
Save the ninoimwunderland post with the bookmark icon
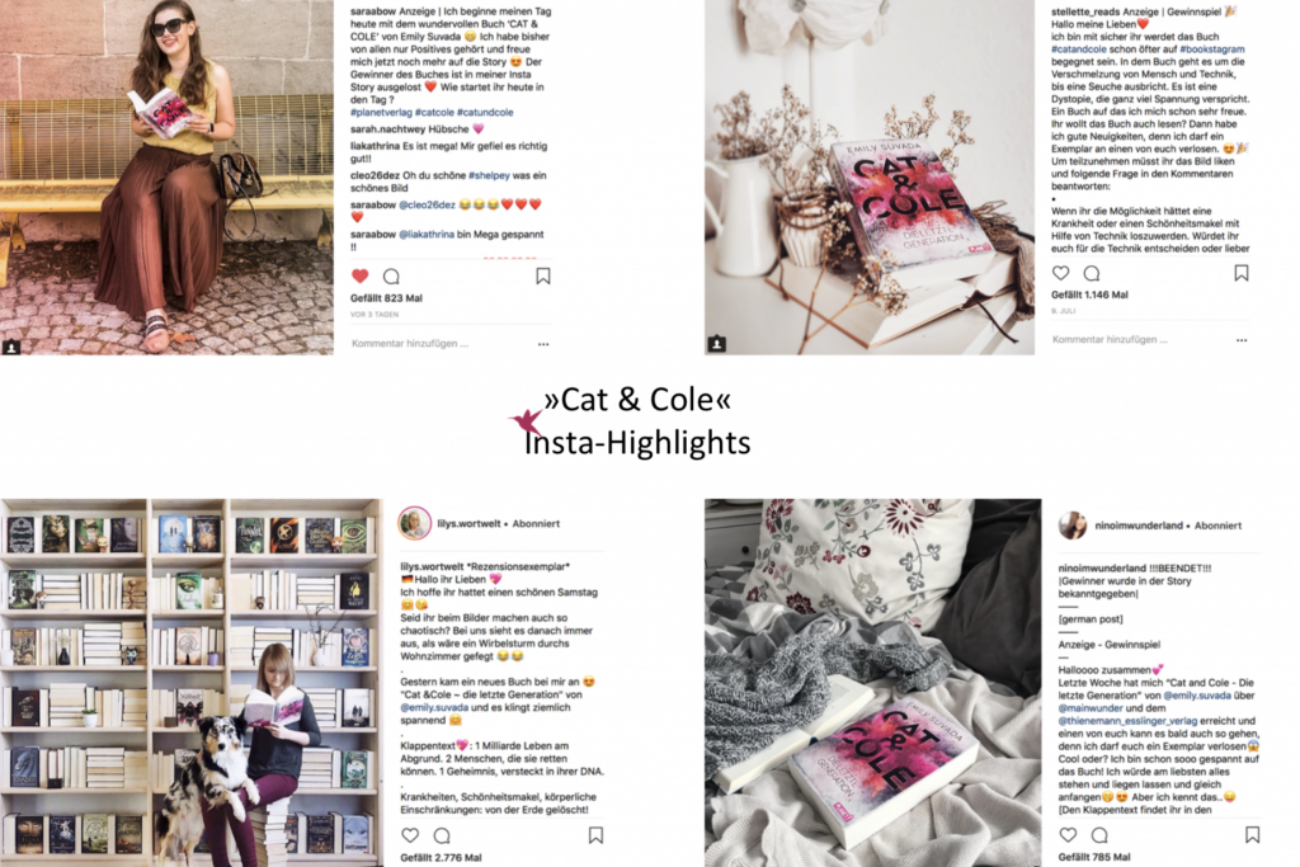(x=1252, y=835)
